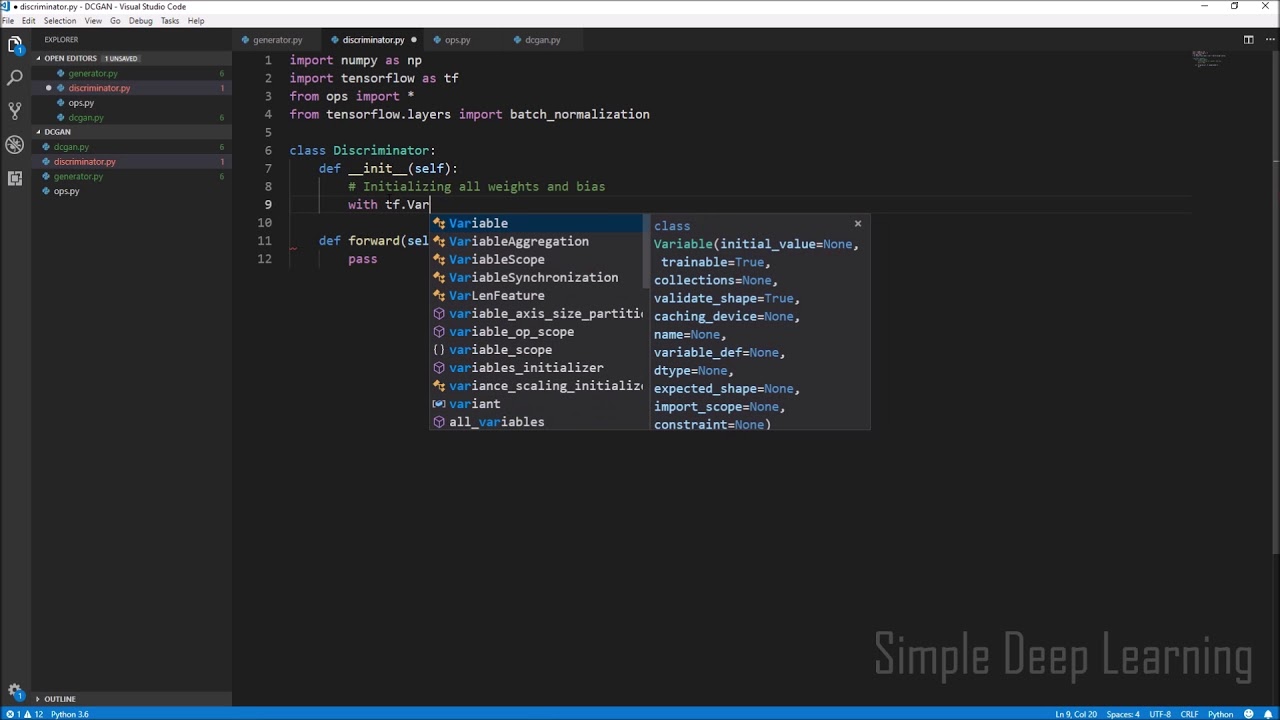Place cursor on the 'from ops import *' line
The height and width of the screenshot is (720, 1280).
click(x=352, y=96)
